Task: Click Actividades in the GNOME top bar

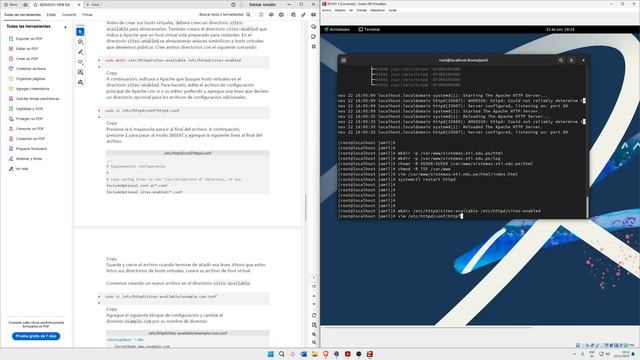Action: (x=337, y=29)
